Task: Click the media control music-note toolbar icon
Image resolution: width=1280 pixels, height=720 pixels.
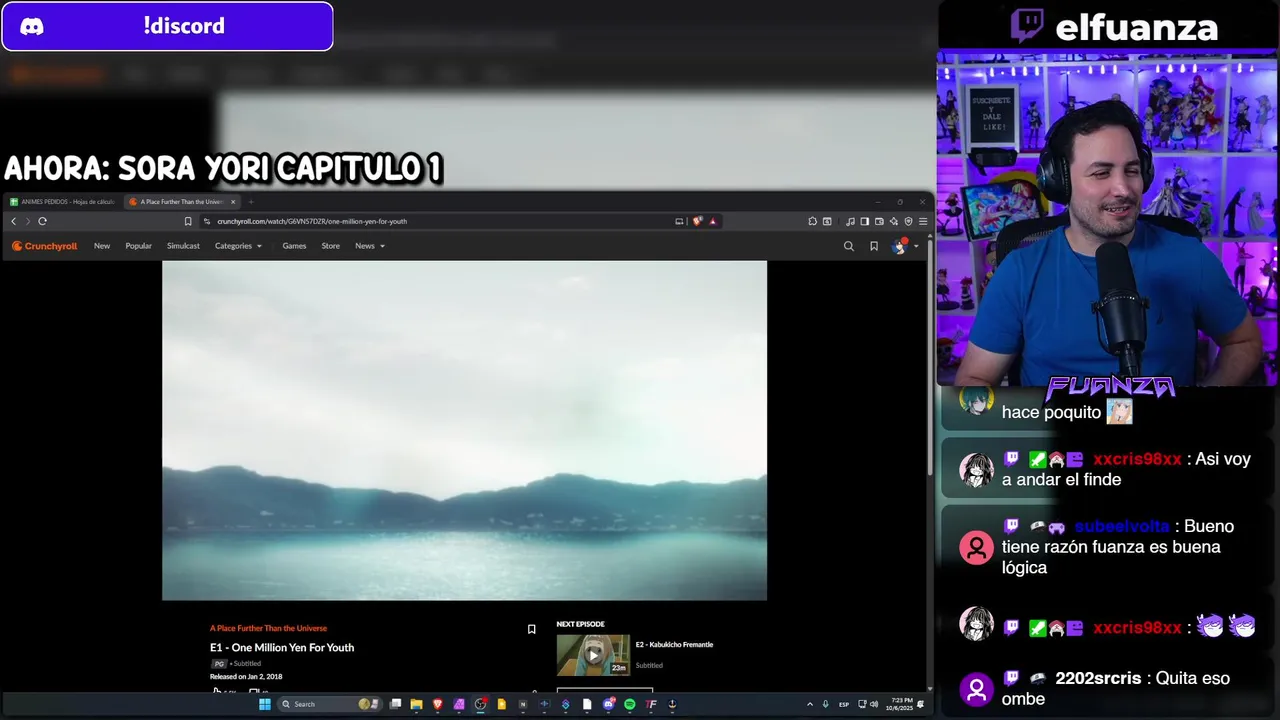Action: click(x=850, y=221)
